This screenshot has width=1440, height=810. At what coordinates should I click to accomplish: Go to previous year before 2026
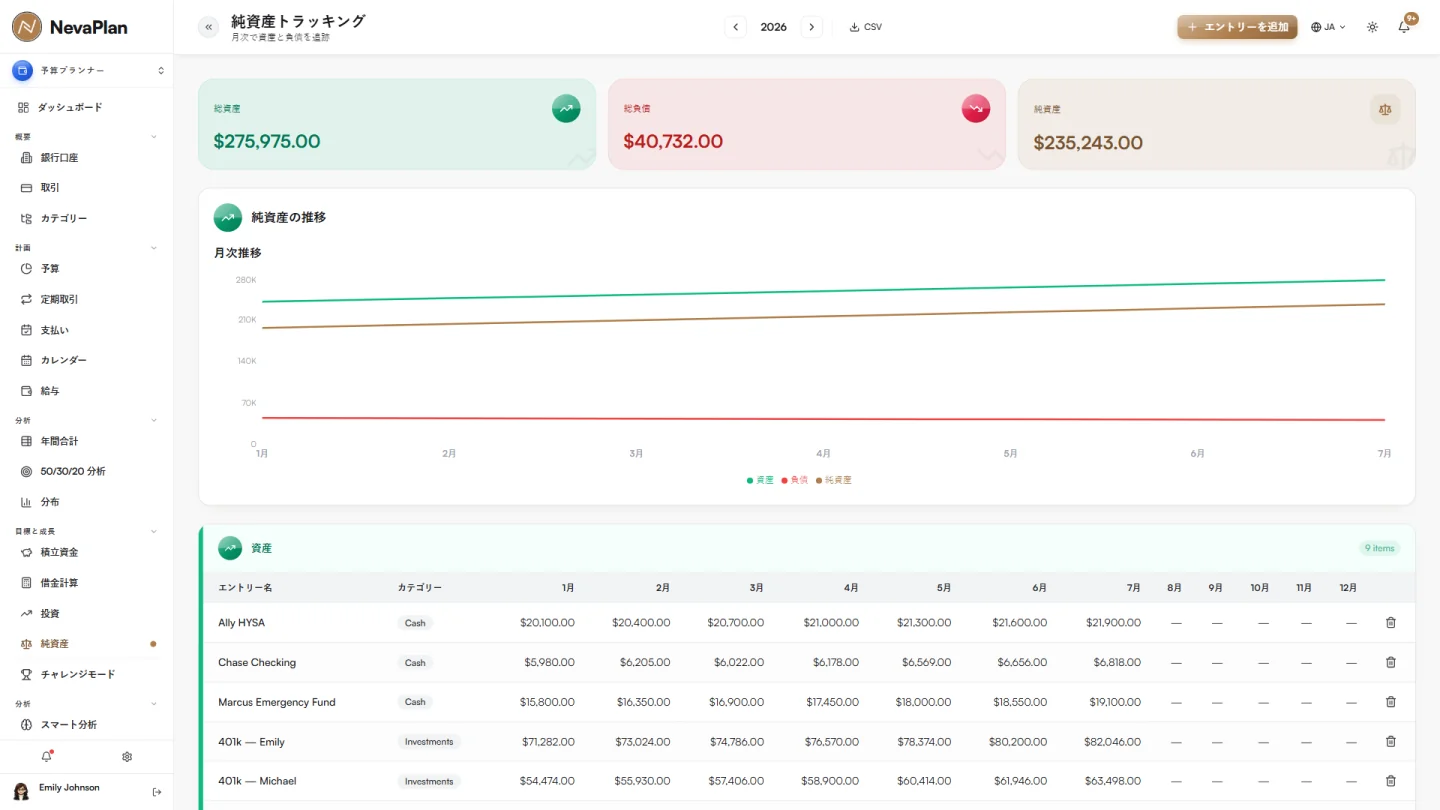coord(736,27)
